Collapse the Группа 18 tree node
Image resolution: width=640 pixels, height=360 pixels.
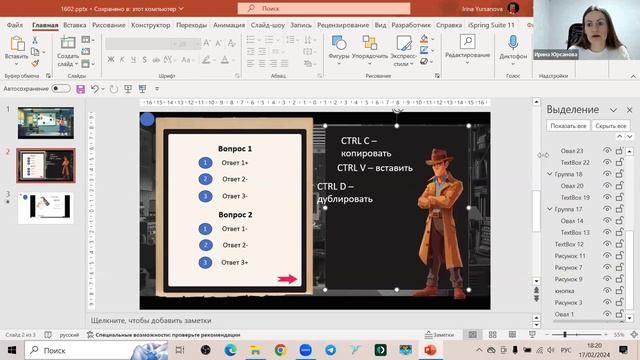pos(549,174)
